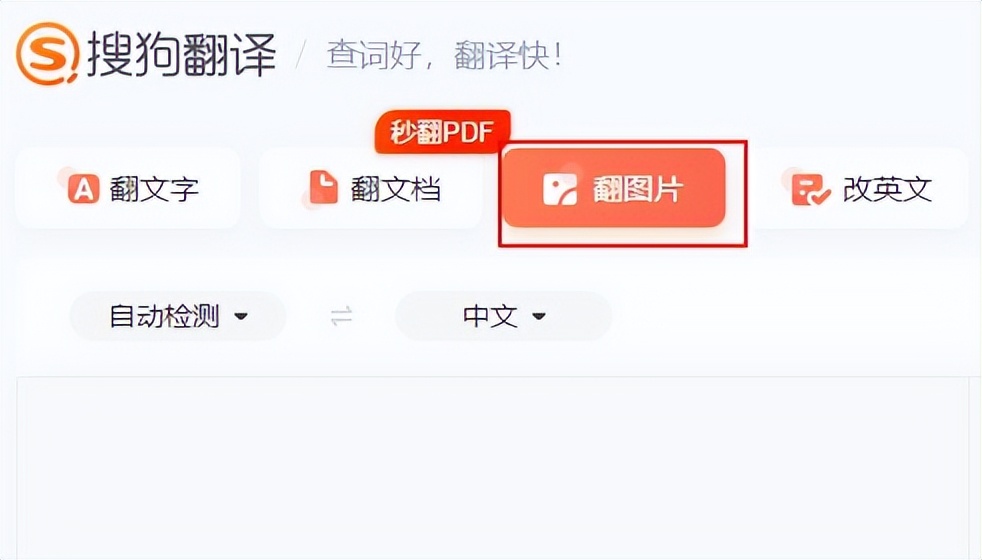The height and width of the screenshot is (560, 982).
Task: Click the slogan 查词好，翻译快!
Action: click(x=444, y=55)
